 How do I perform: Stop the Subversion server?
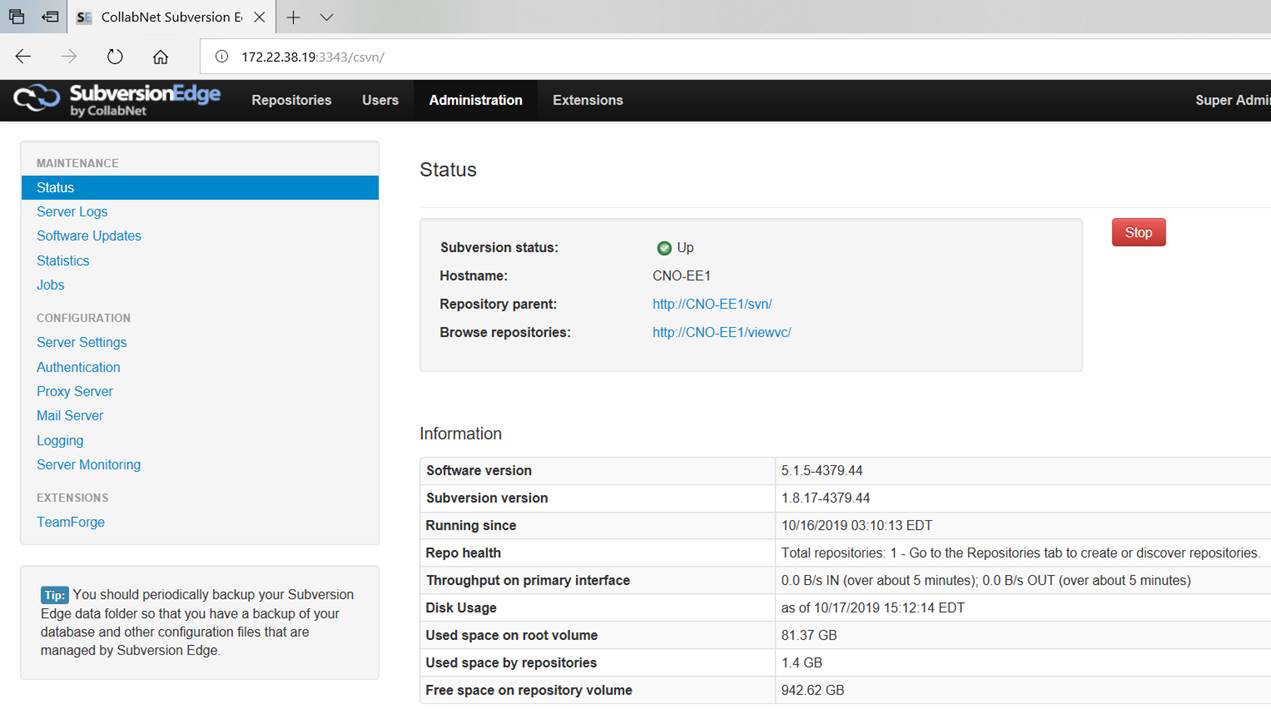1139,232
